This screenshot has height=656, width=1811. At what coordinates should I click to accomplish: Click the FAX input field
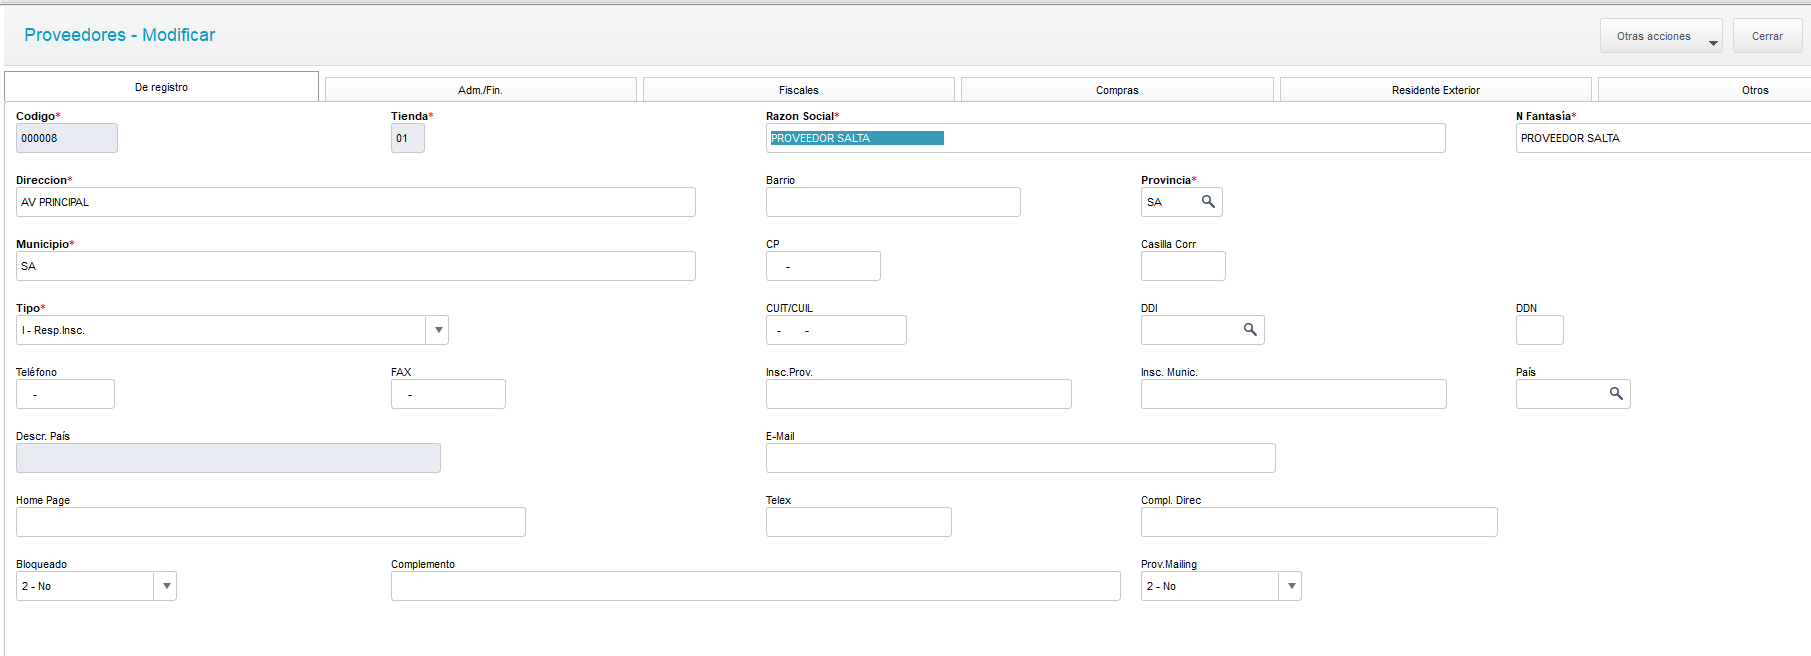tap(448, 394)
